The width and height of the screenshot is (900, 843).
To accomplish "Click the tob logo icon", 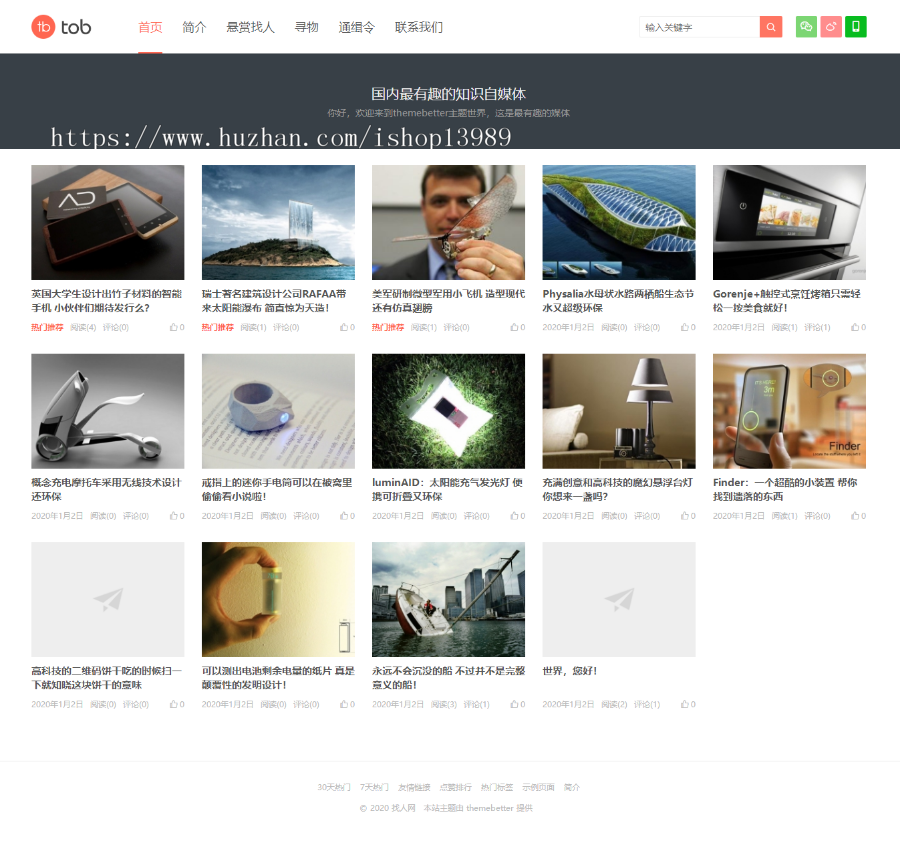I will point(43,27).
